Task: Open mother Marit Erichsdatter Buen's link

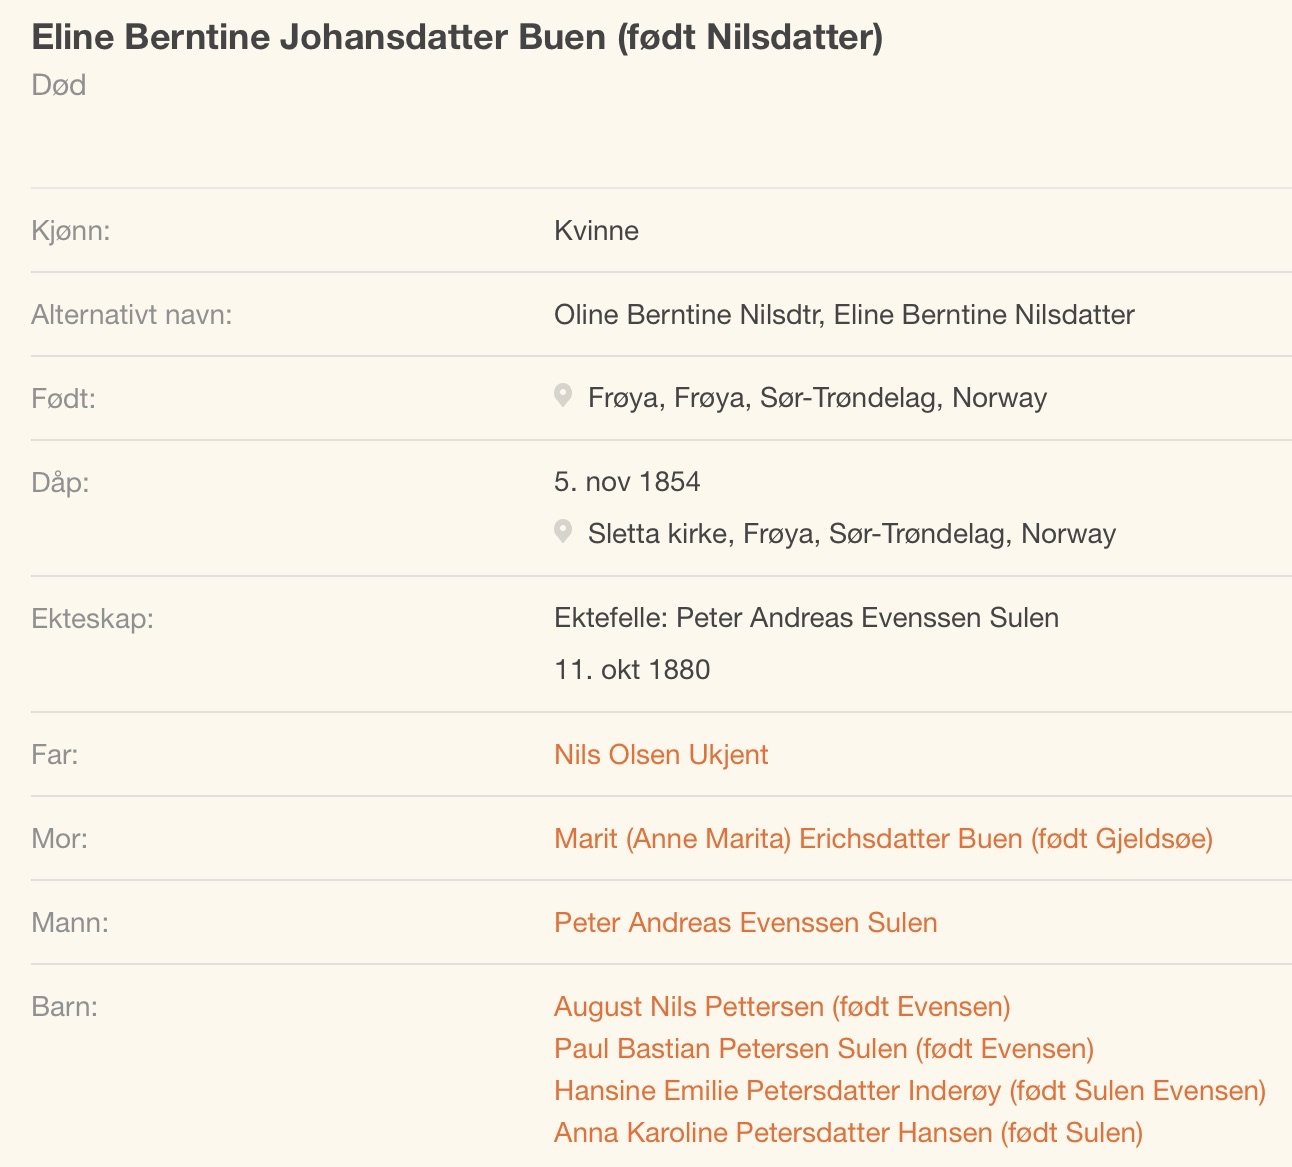Action: 883,838
